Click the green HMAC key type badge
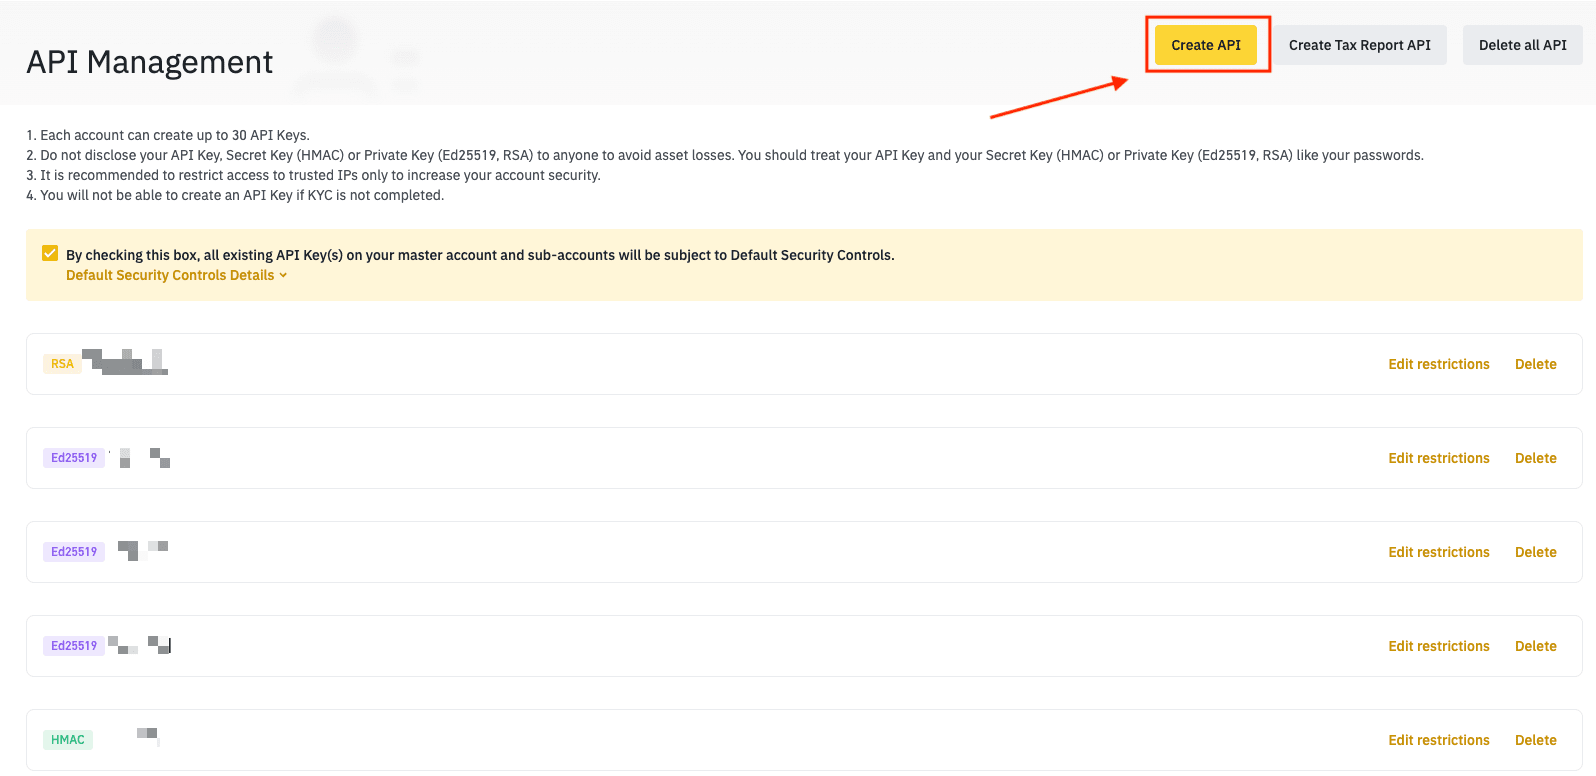Image resolution: width=1596 pixels, height=776 pixels. pos(68,740)
